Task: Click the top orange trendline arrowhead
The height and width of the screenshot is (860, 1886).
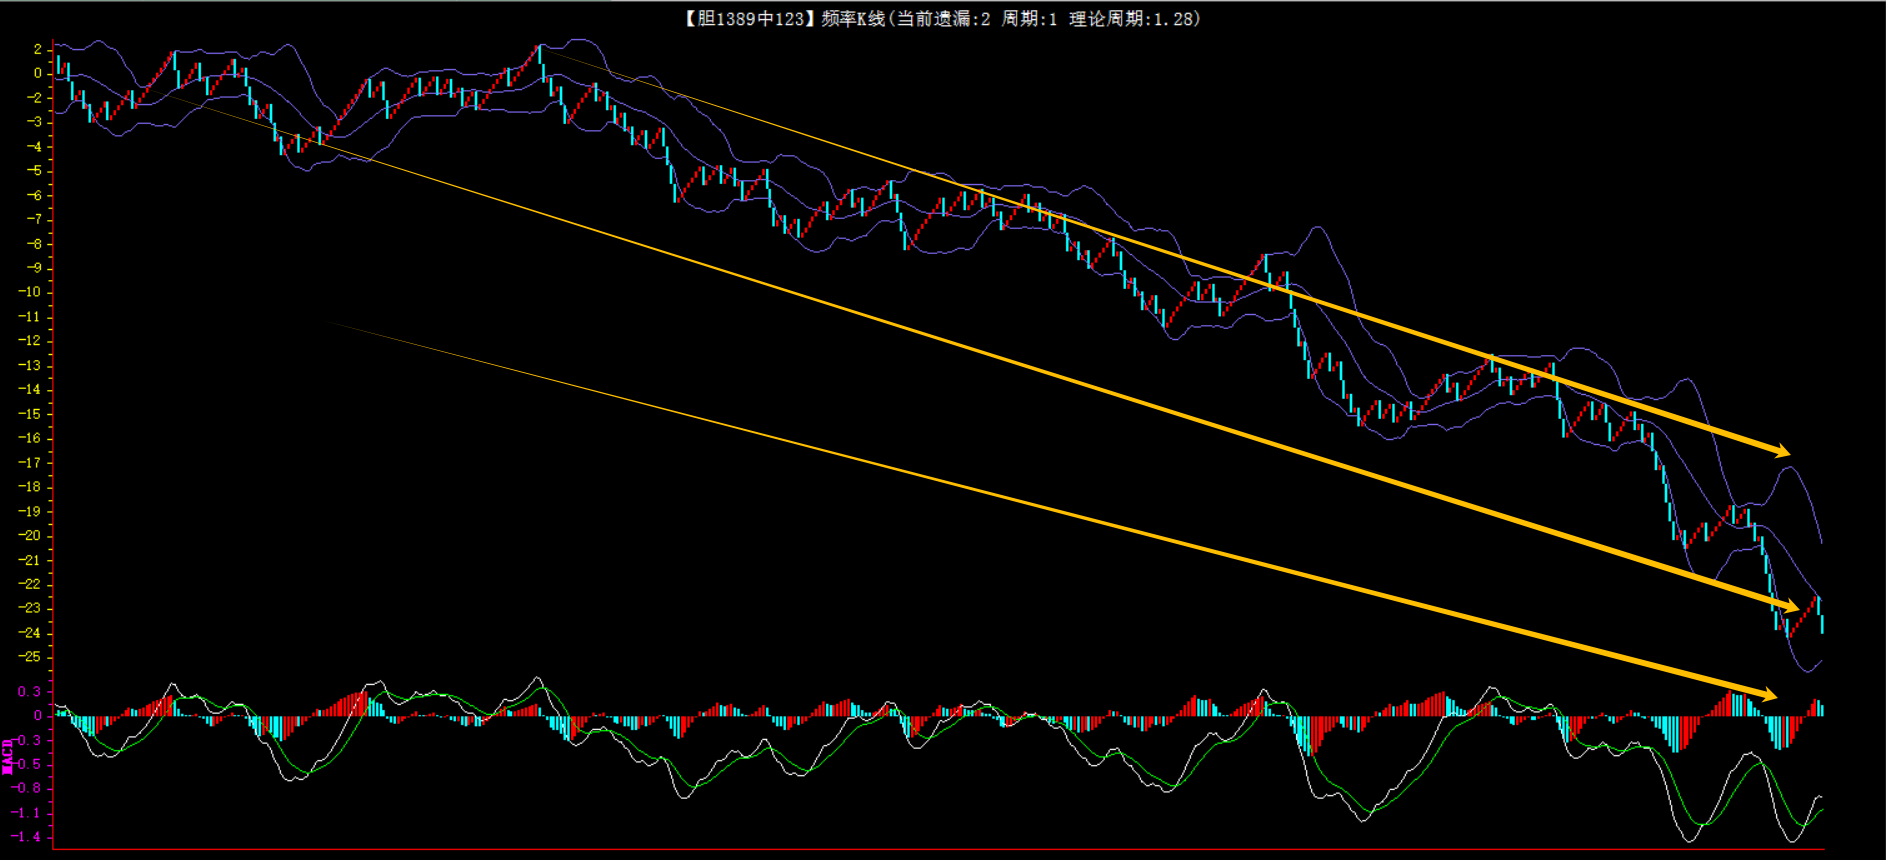Action: pos(1782,451)
